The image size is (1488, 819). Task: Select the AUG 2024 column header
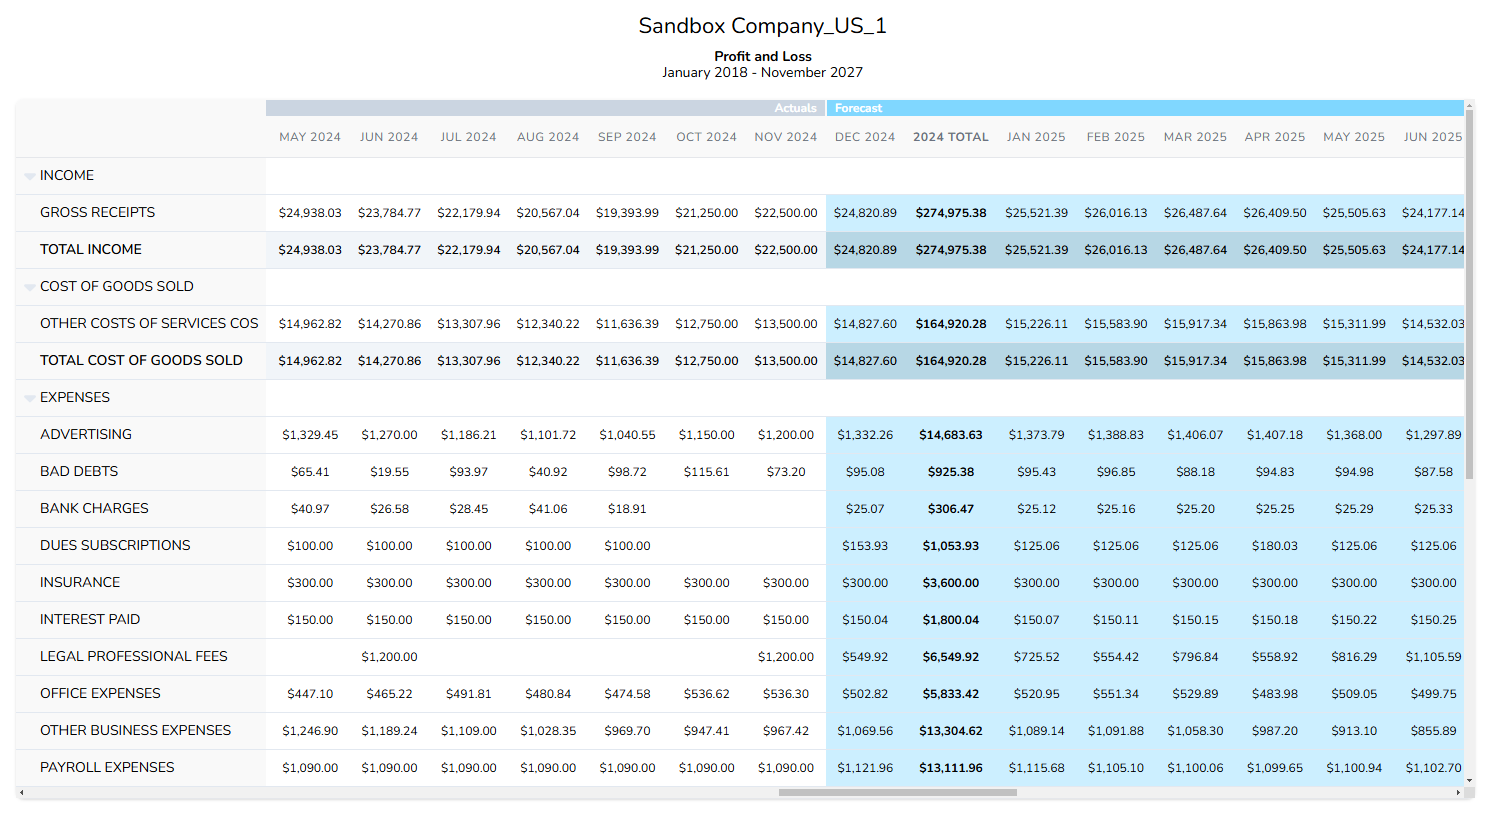click(x=548, y=137)
